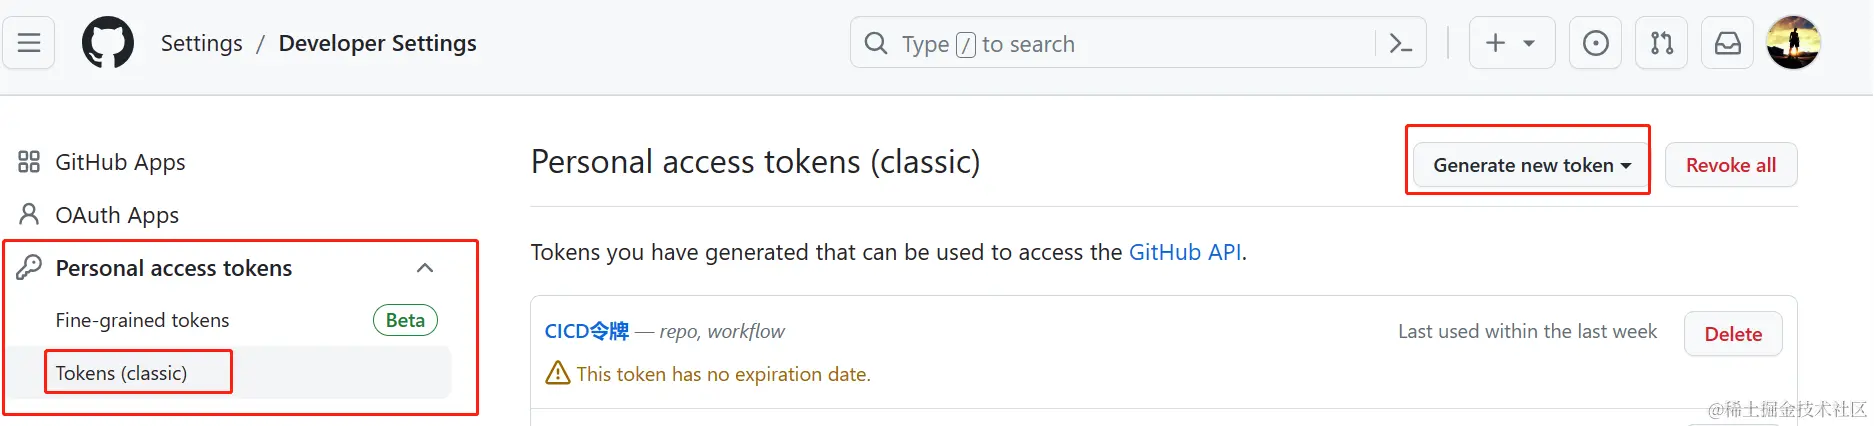Open the Pull requests icon in header
Image resolution: width=1874 pixels, height=426 pixels.
[x=1661, y=43]
